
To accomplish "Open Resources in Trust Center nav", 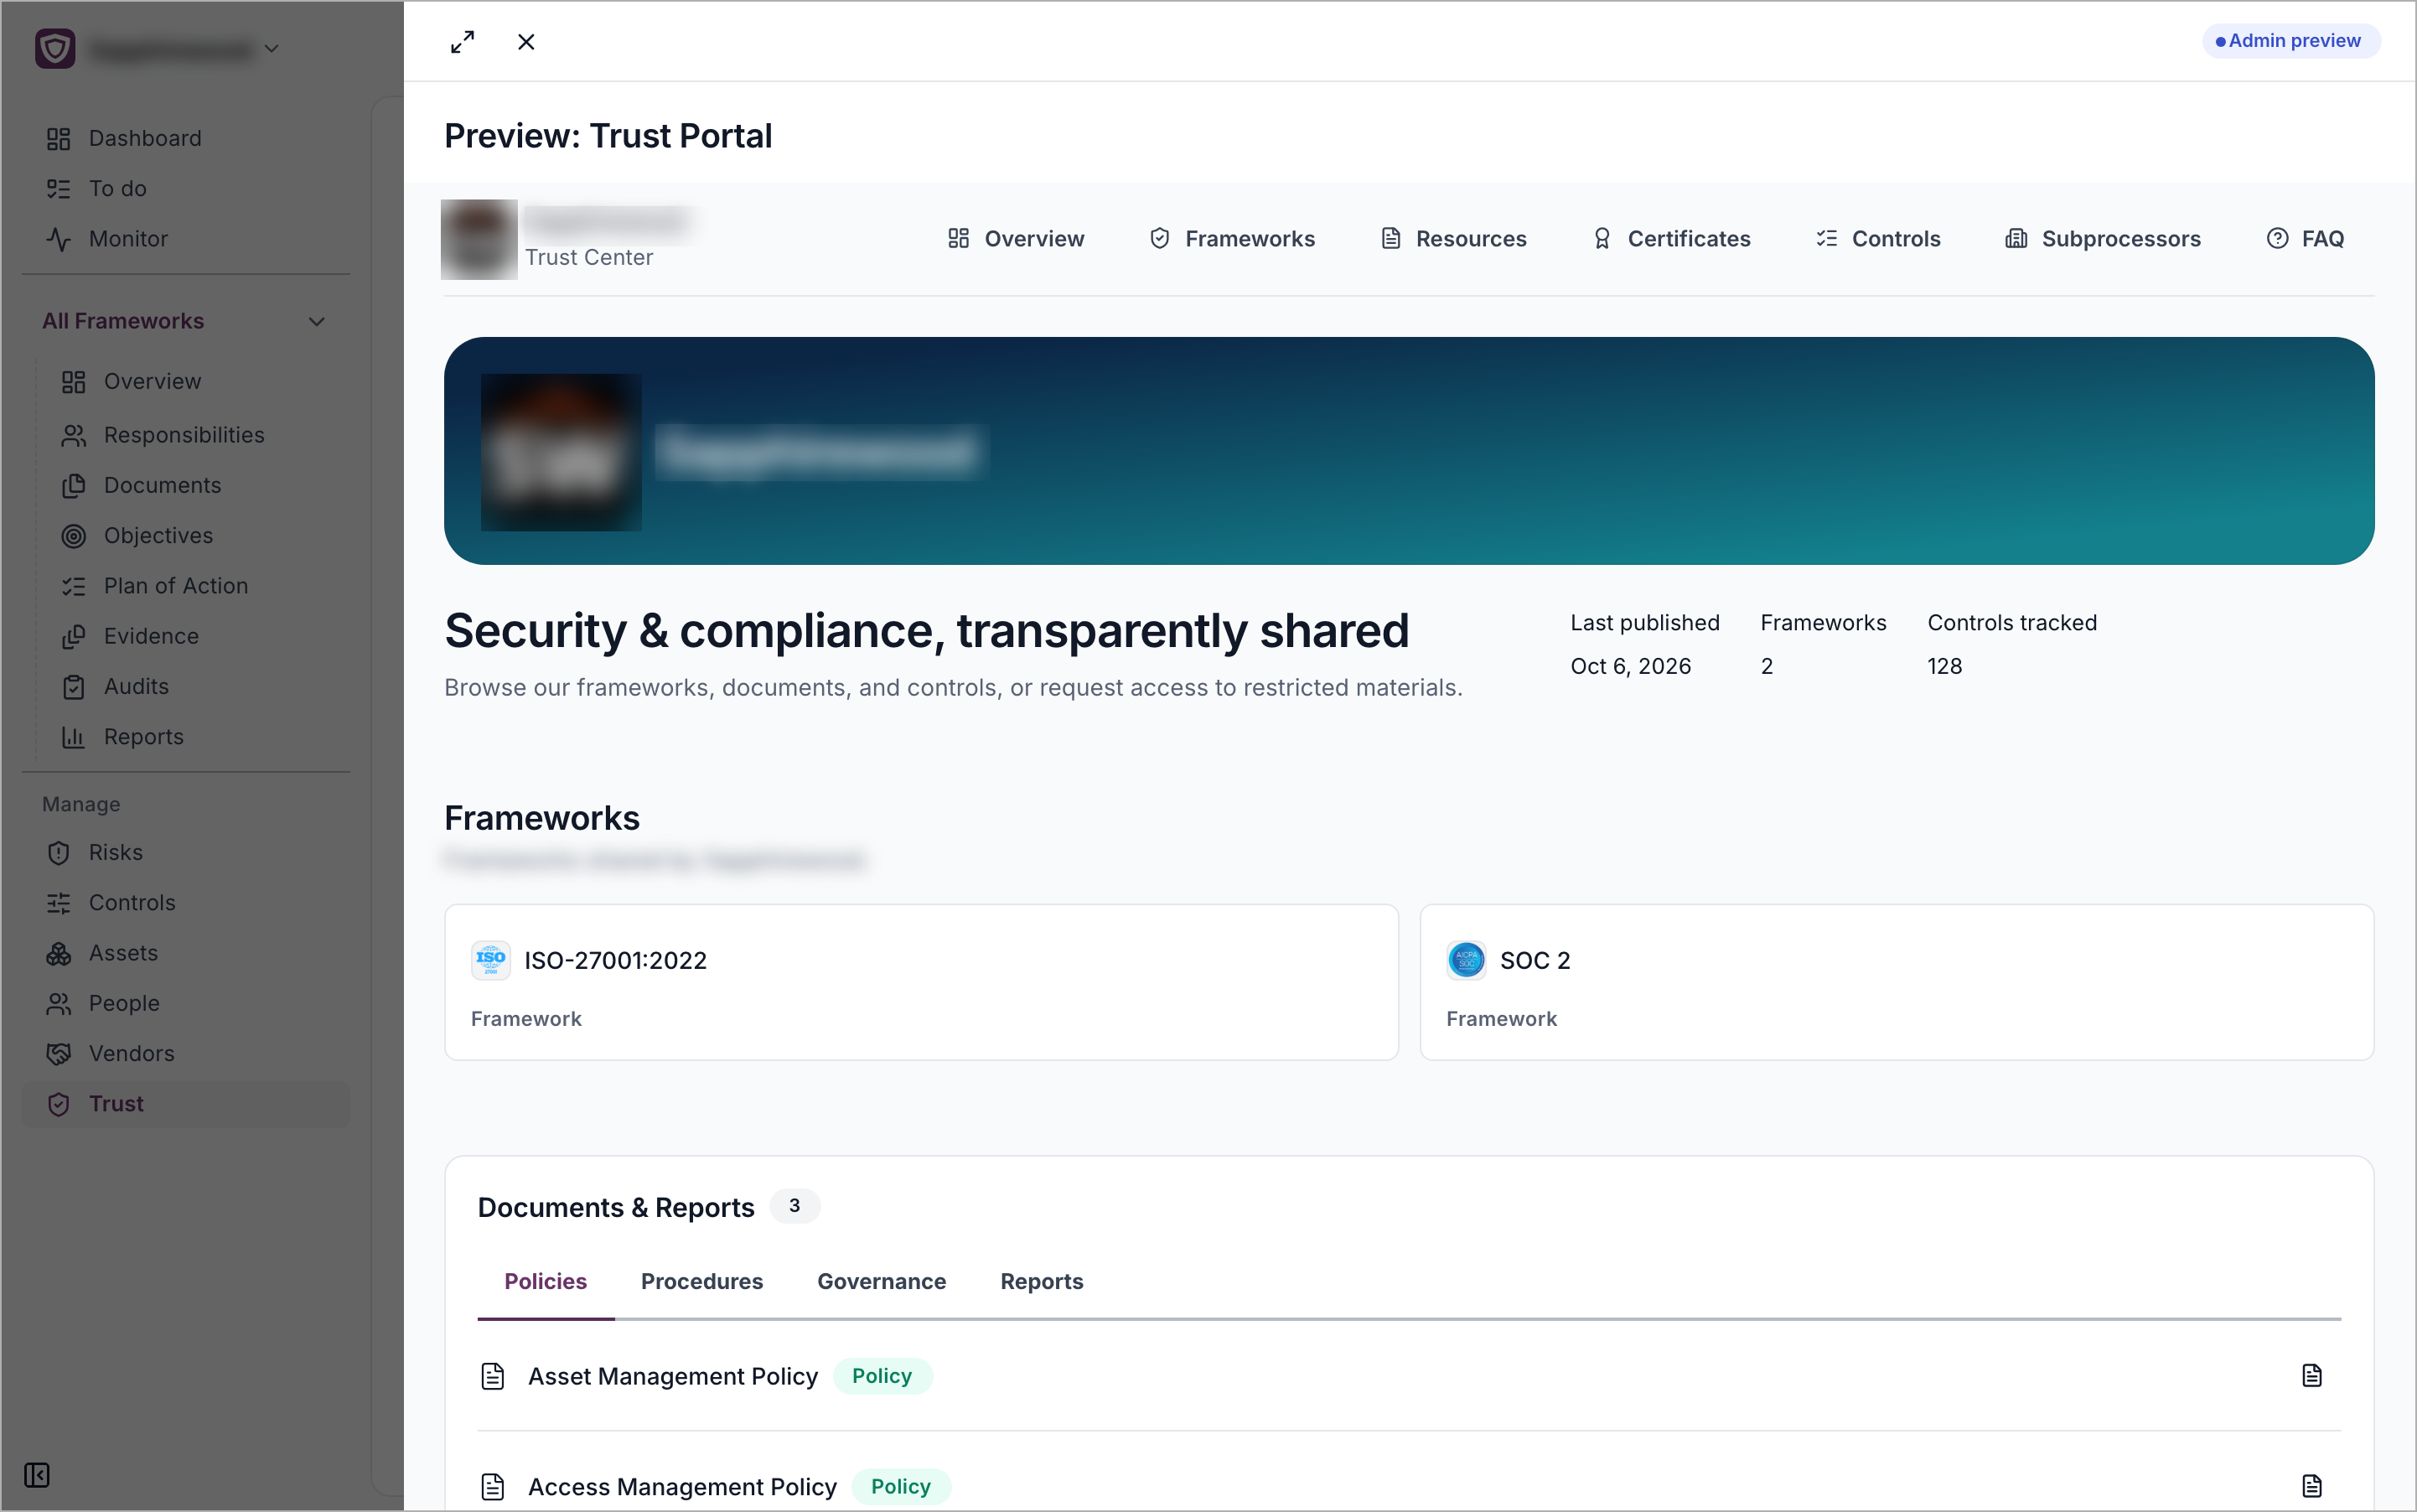I will point(1454,238).
